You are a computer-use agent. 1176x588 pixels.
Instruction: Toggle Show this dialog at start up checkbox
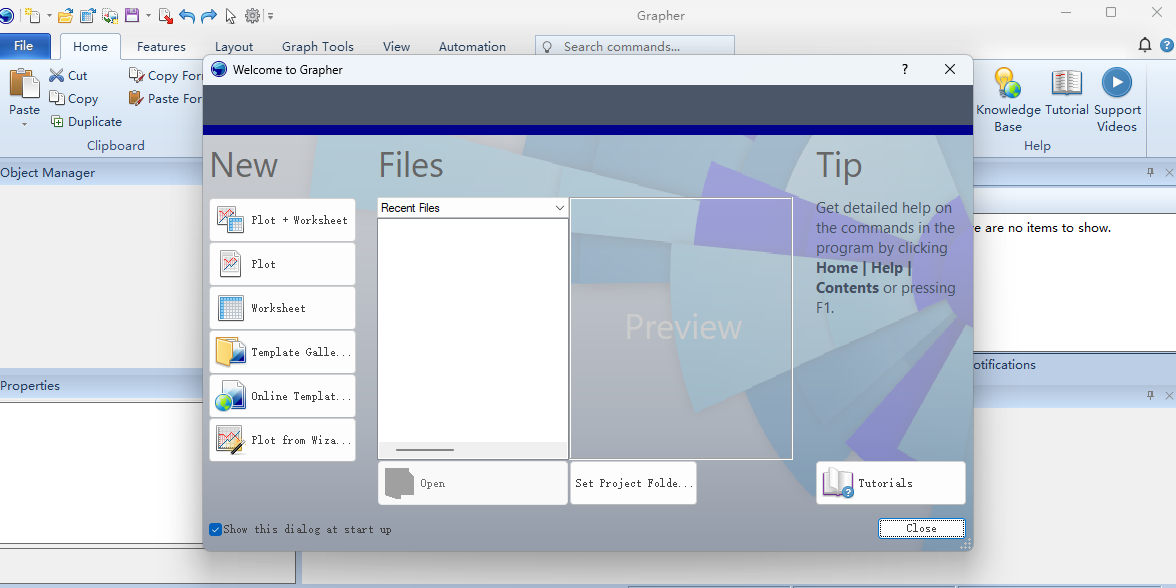click(x=215, y=530)
